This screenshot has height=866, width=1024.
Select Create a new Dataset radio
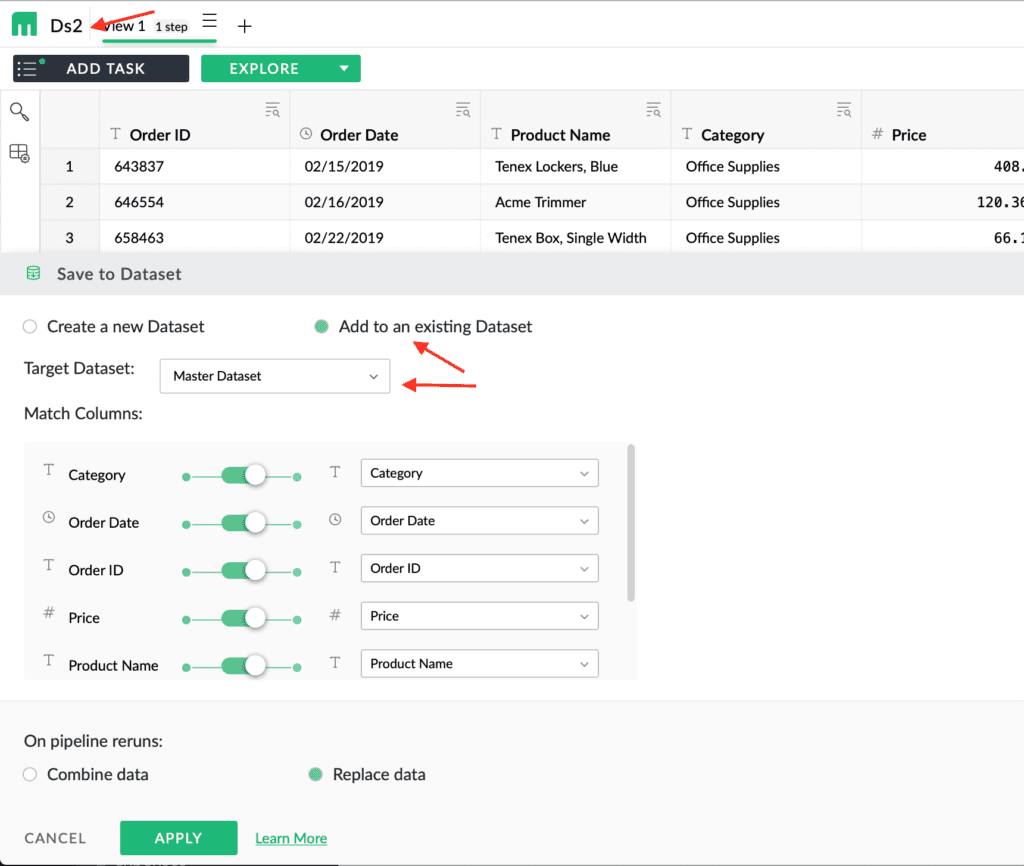[30, 327]
